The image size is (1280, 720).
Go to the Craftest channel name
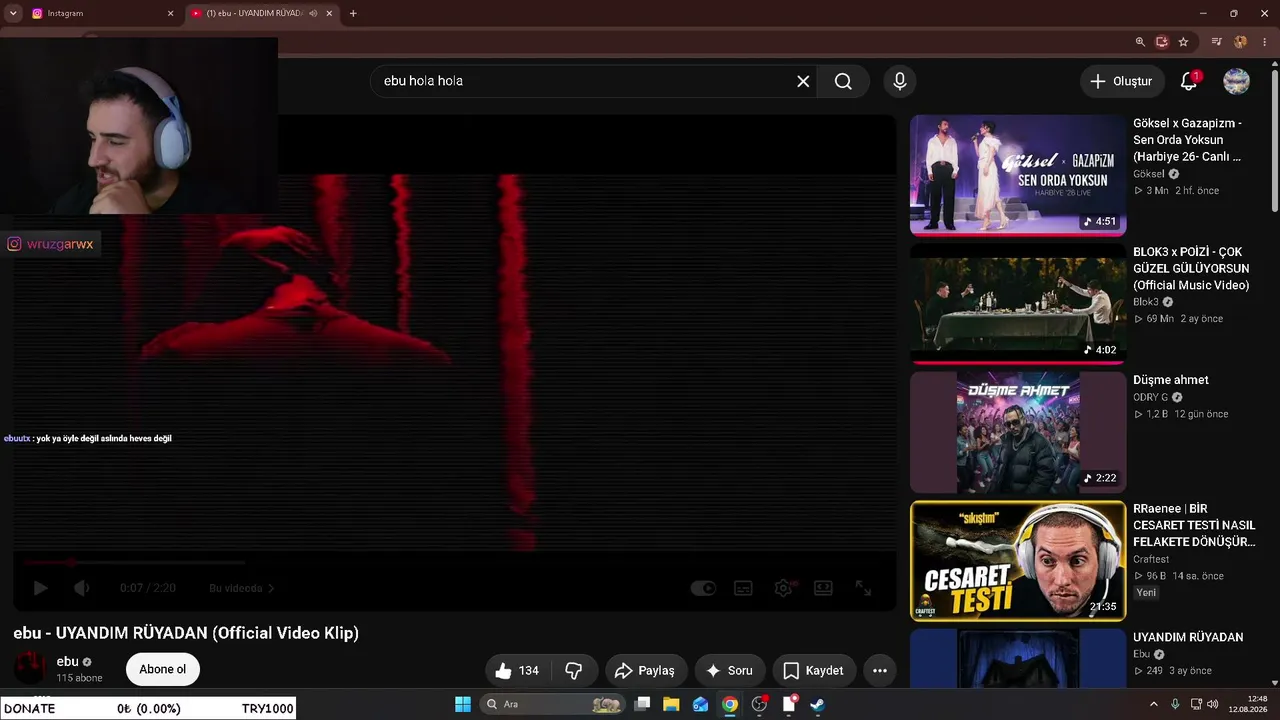pyautogui.click(x=1151, y=559)
